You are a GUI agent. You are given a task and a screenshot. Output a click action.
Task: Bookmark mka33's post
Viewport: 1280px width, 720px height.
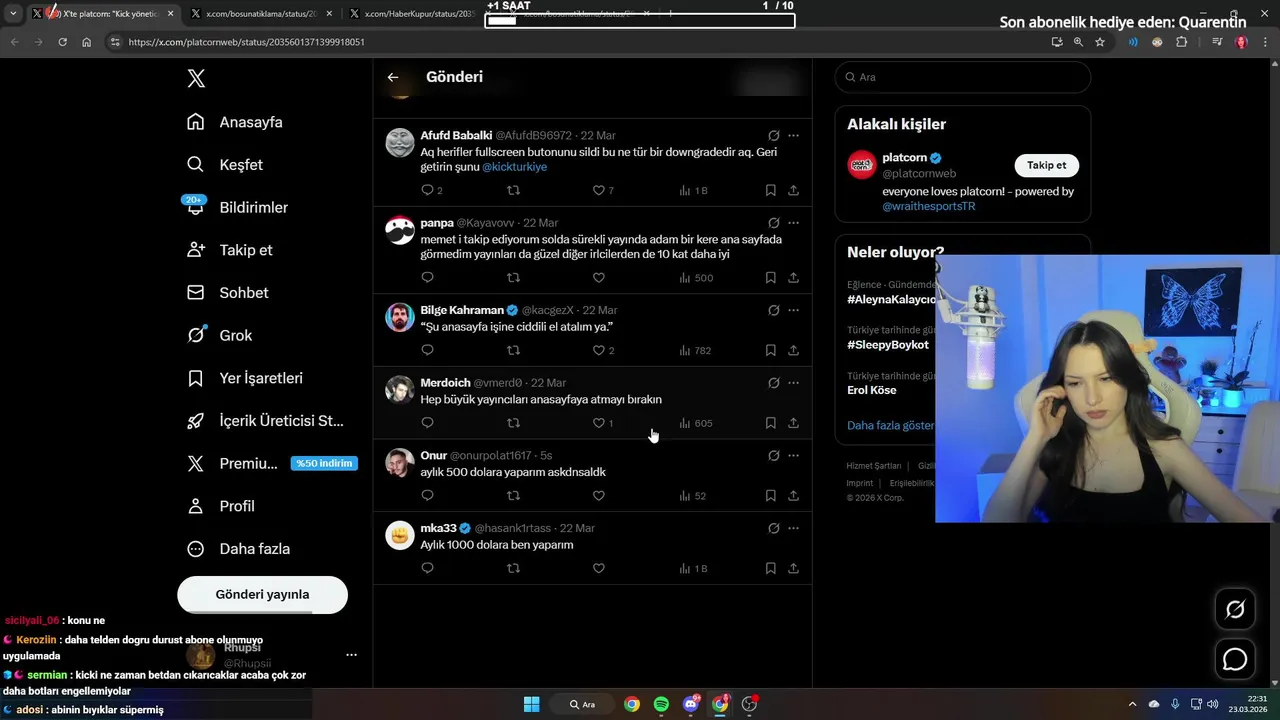click(x=770, y=568)
